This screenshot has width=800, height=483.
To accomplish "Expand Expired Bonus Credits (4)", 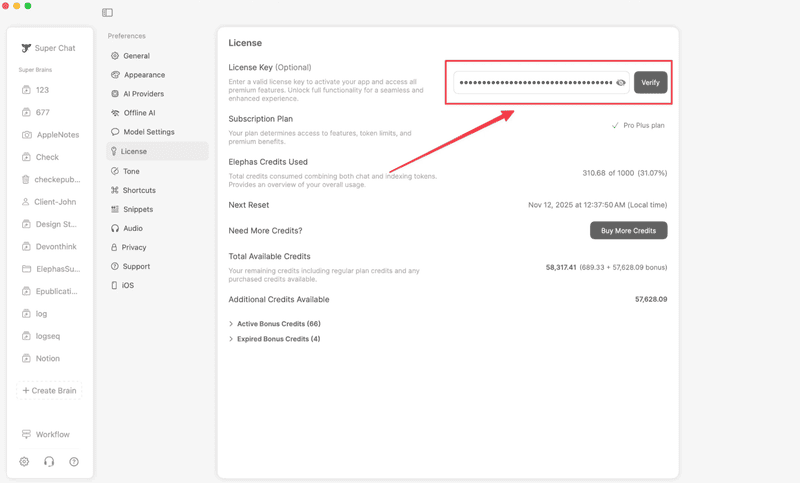I will [x=231, y=339].
